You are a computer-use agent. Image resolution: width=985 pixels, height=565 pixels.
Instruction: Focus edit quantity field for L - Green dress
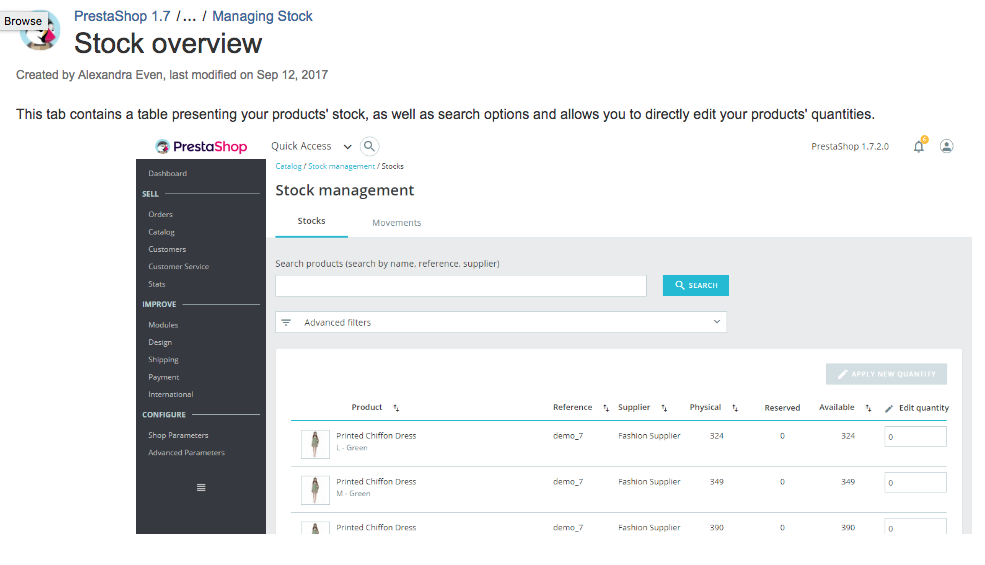point(915,437)
